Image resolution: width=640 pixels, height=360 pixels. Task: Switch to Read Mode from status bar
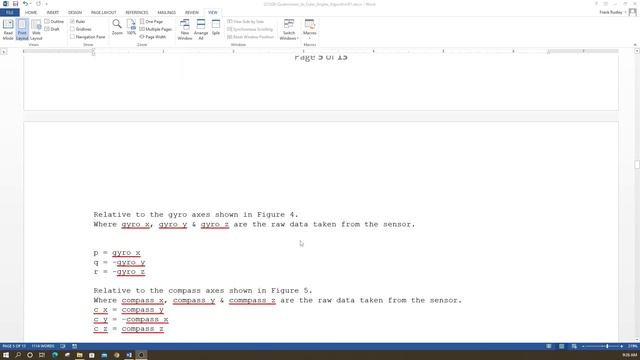click(549, 346)
